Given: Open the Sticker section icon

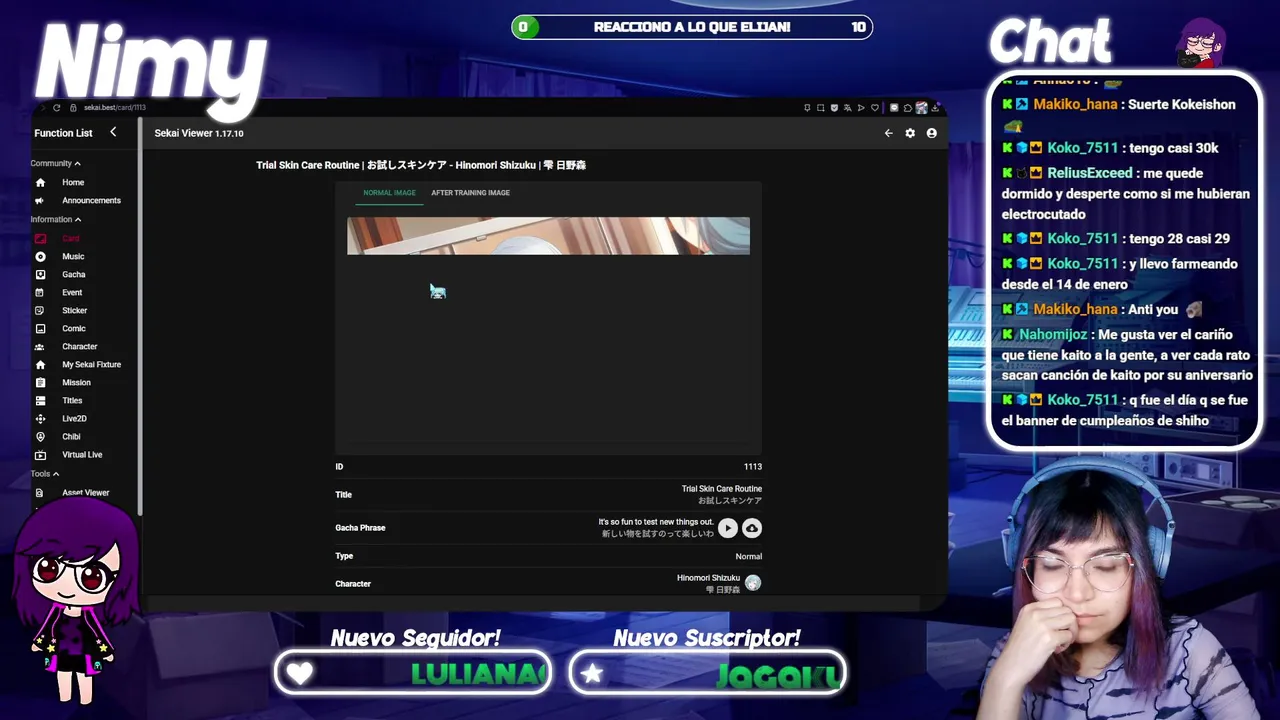Looking at the screenshot, I should coord(40,311).
